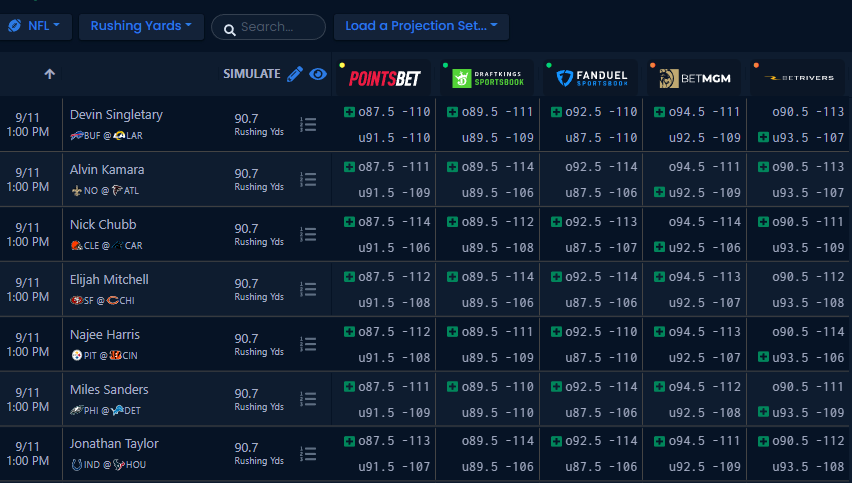Open list icon for Nick Chubb

[308, 235]
